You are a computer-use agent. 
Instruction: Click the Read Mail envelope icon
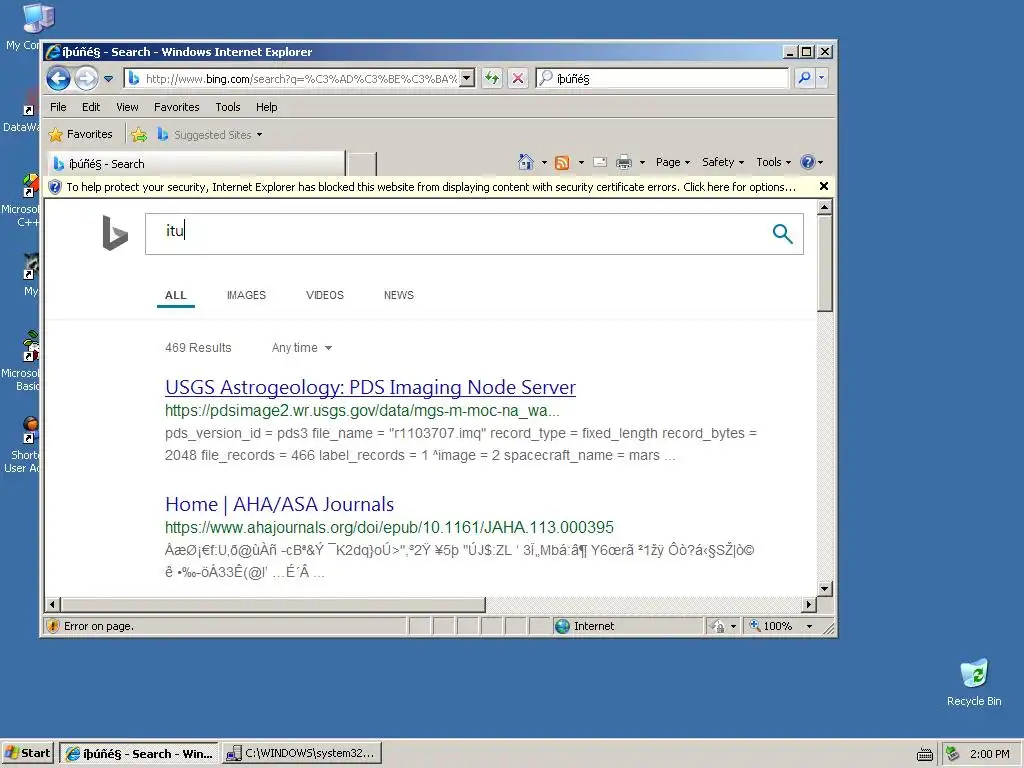(x=600, y=162)
